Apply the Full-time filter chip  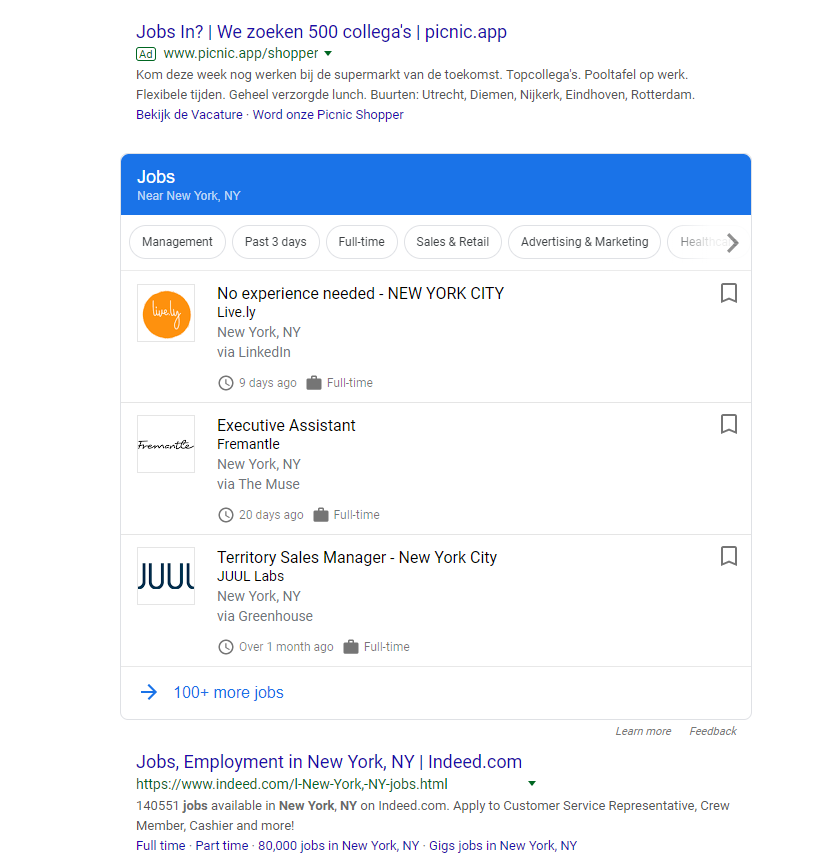[x=361, y=242]
